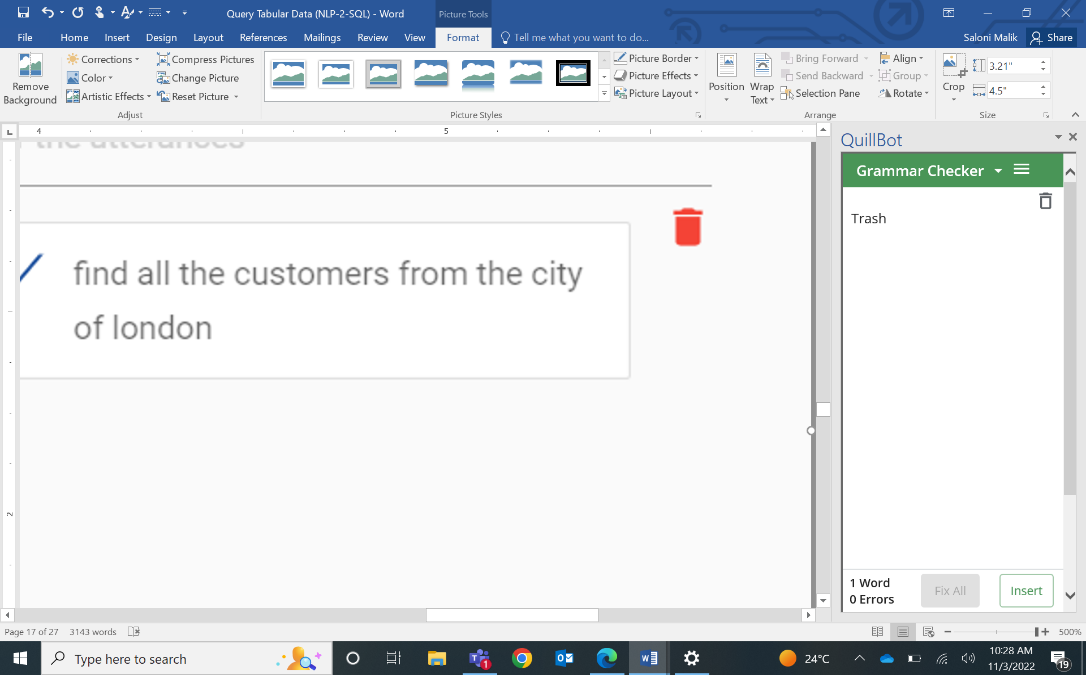The image size is (1086, 675).
Task: Click the Insert button in QuillBot
Action: coord(1026,591)
